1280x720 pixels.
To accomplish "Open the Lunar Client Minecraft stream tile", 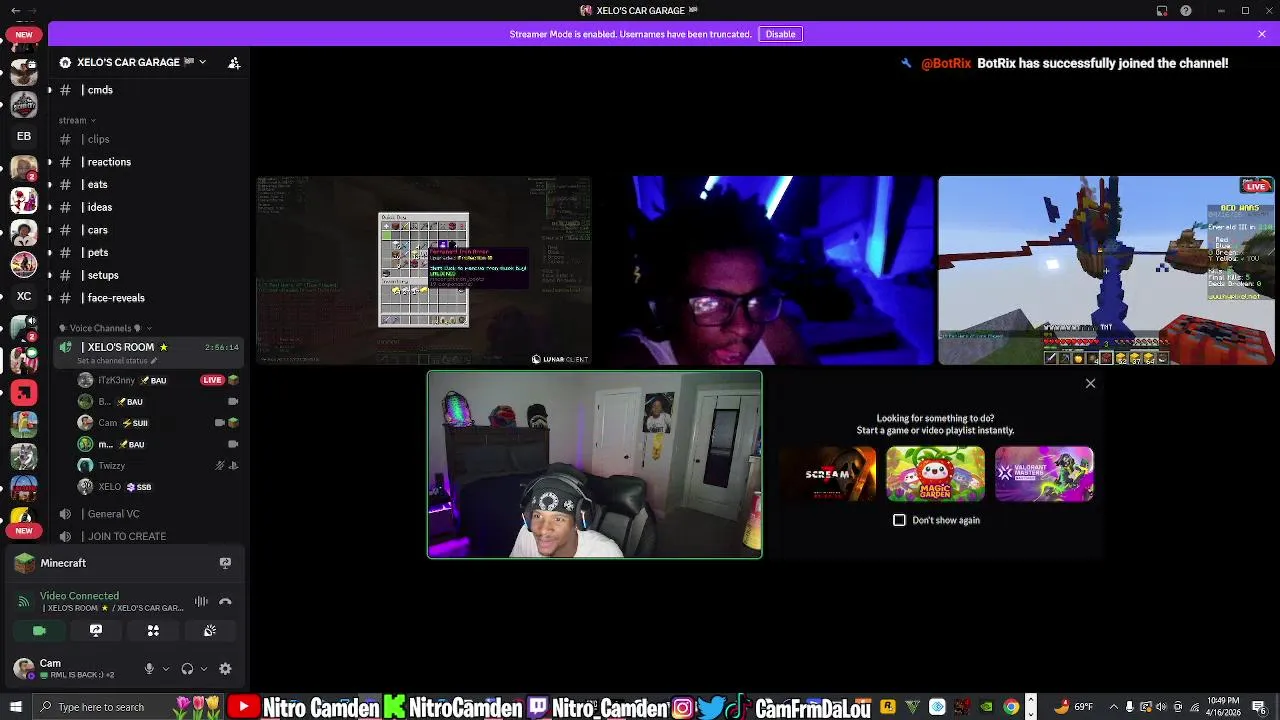I will pyautogui.click(x=424, y=271).
